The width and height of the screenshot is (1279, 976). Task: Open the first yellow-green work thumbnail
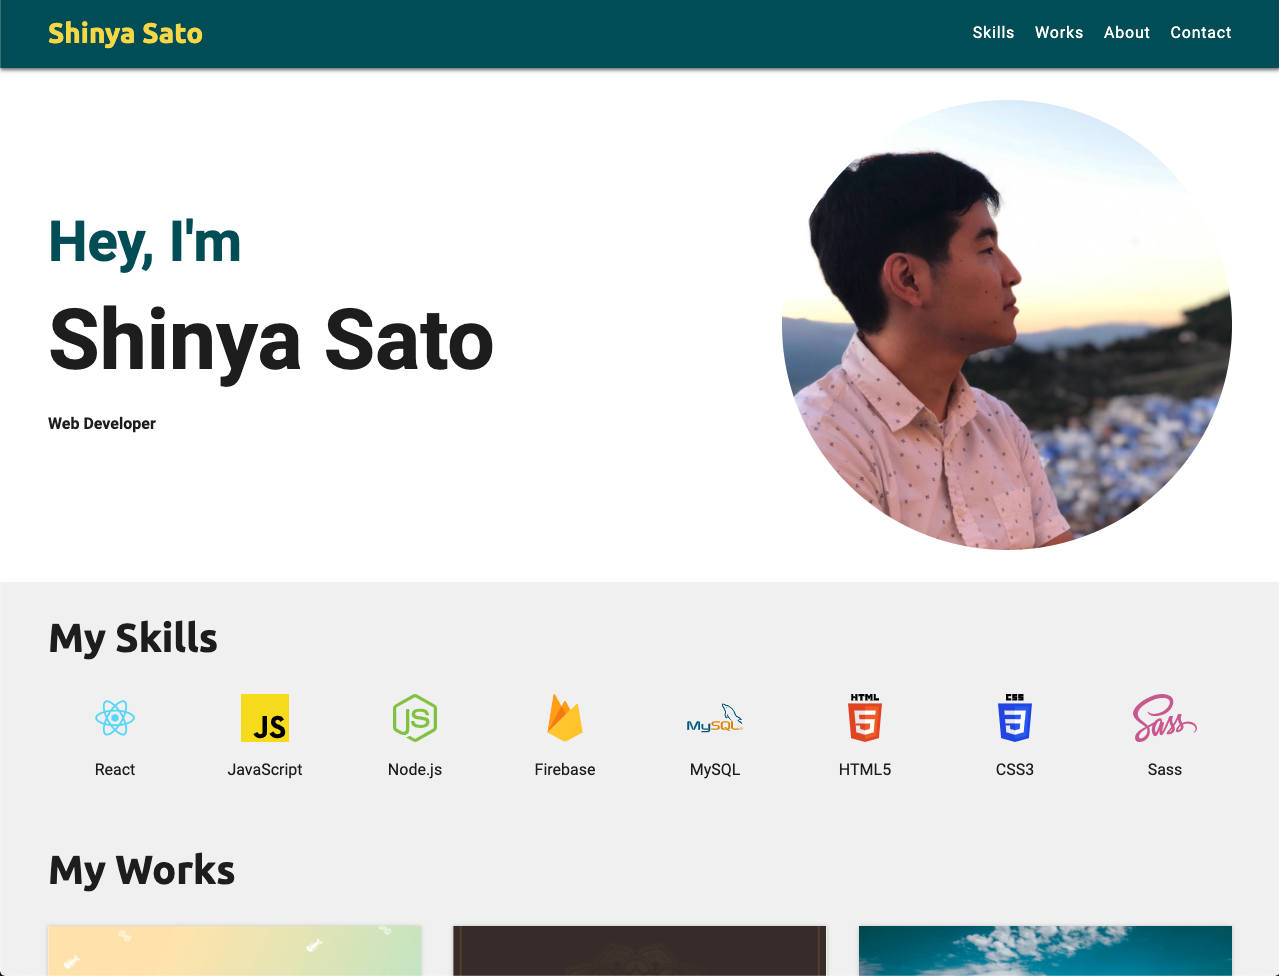[235, 951]
